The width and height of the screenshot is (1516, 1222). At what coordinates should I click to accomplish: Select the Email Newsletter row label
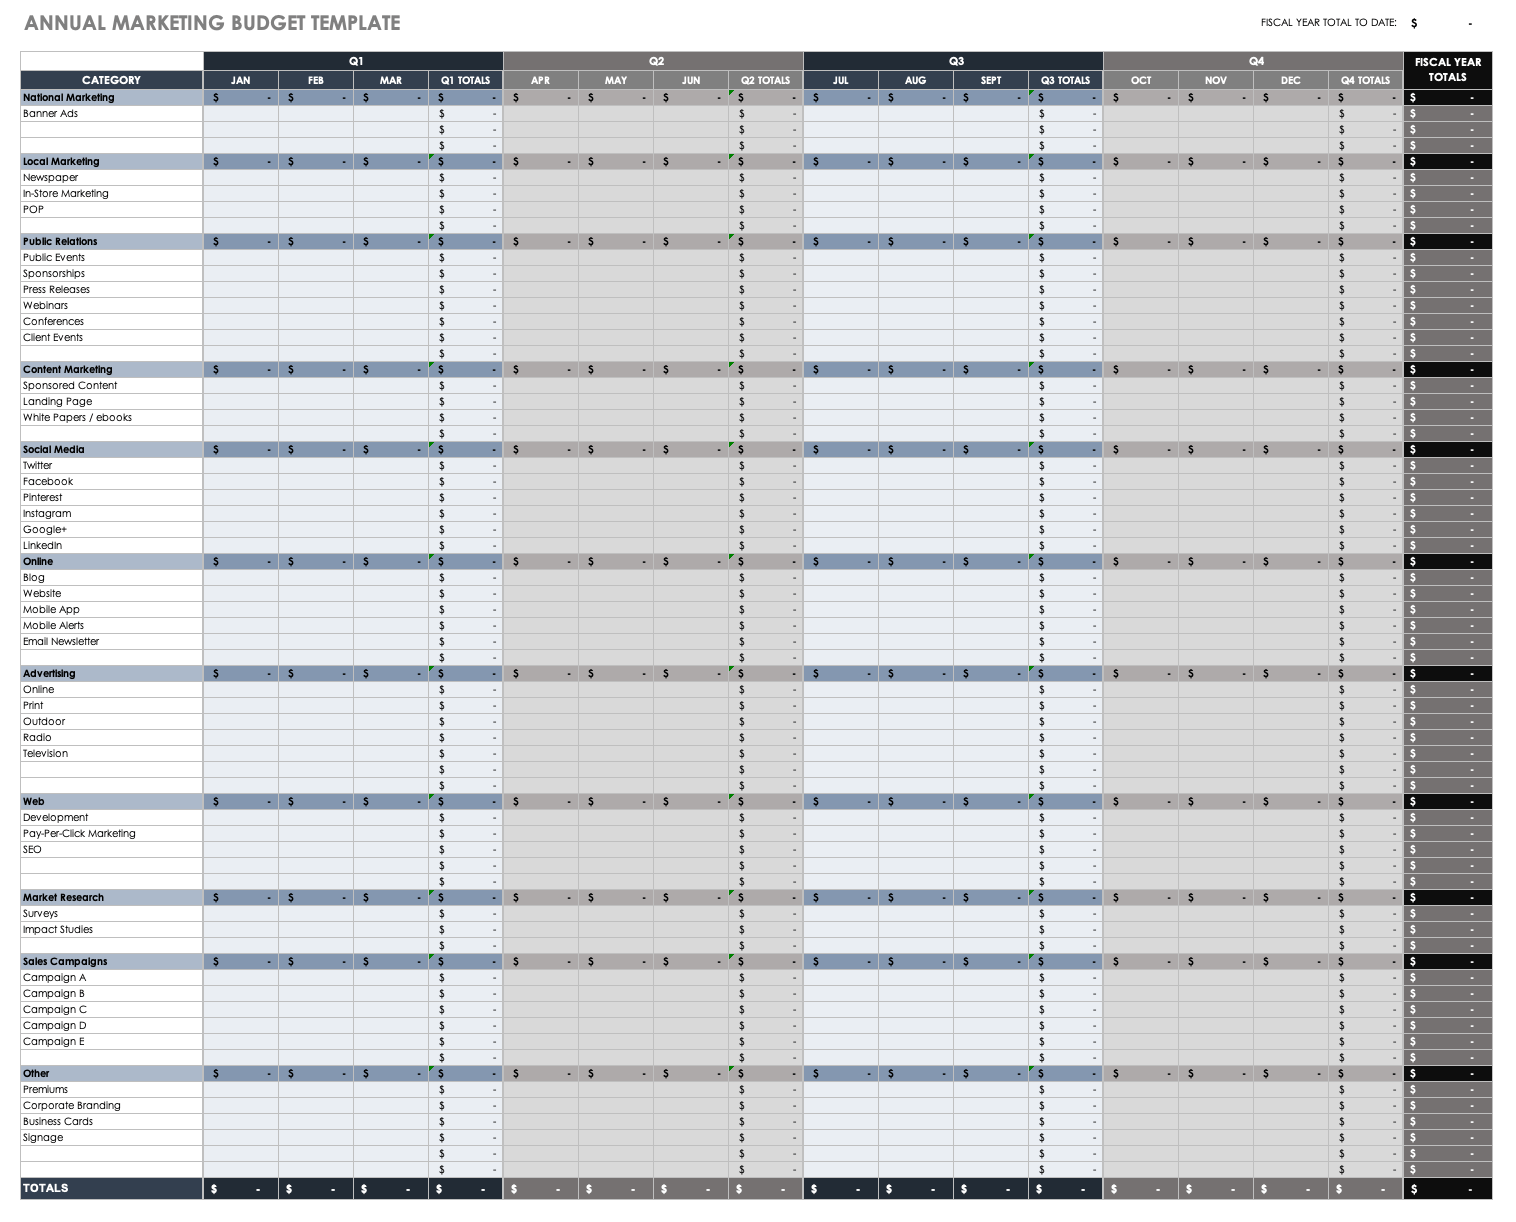pyautogui.click(x=61, y=642)
